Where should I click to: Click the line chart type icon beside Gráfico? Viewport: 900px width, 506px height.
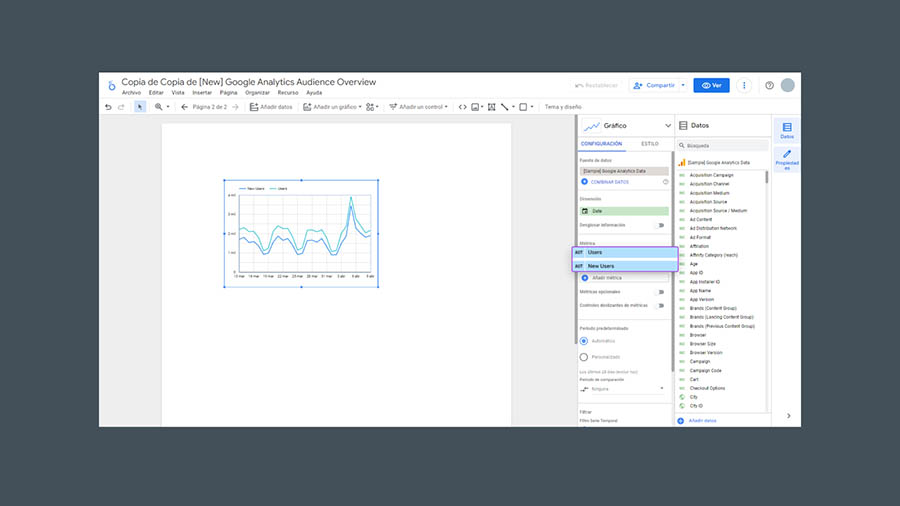pos(591,126)
